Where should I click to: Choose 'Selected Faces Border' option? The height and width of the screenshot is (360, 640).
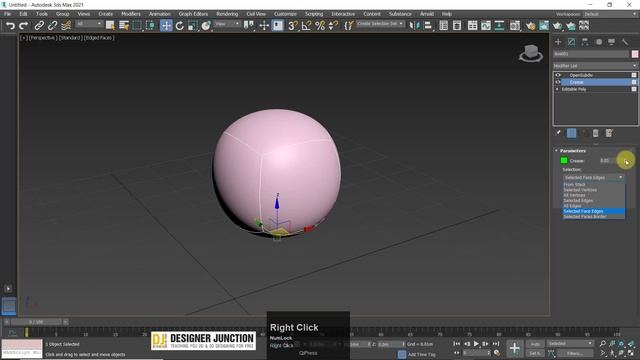(x=593, y=216)
